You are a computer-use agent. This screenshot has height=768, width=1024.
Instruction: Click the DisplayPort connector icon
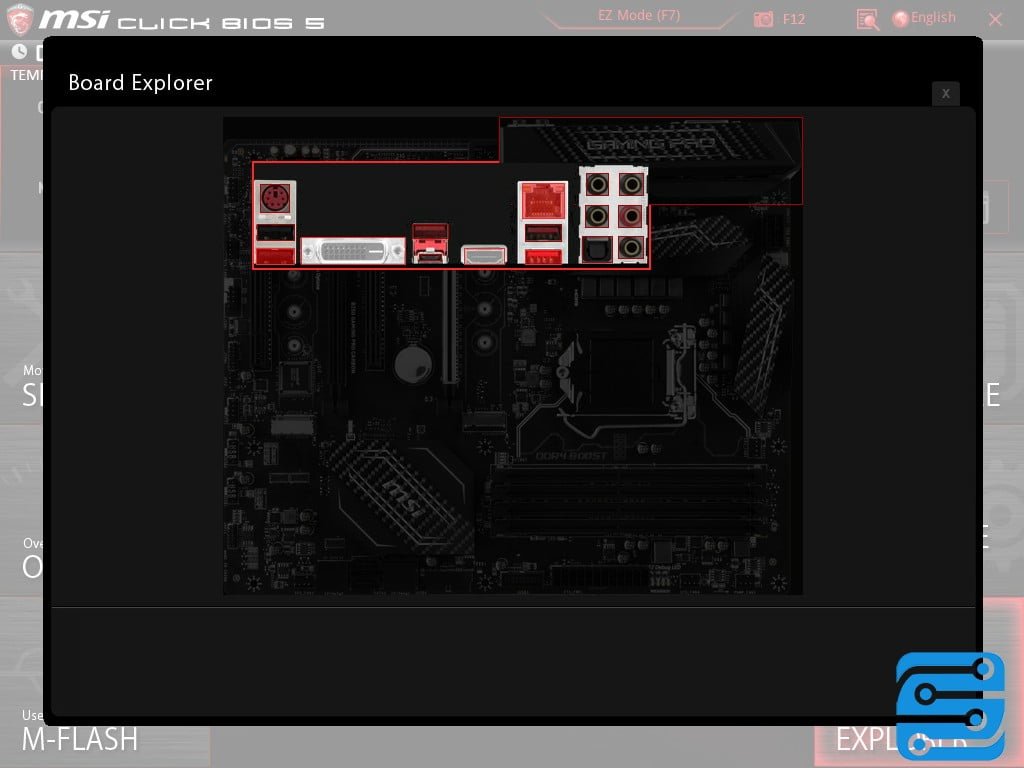click(430, 240)
